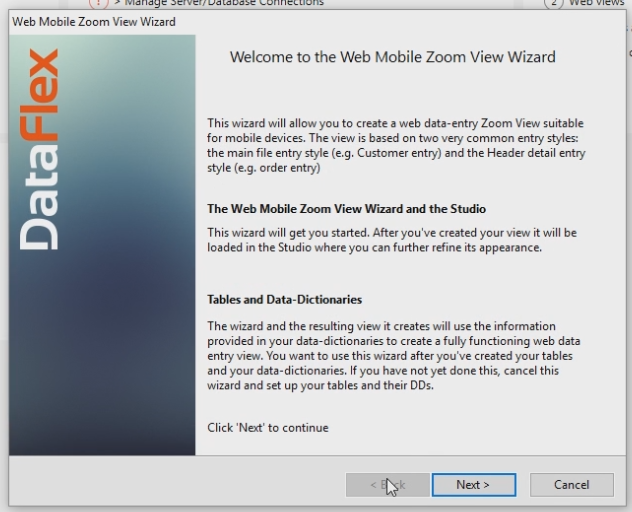632x512 pixels.
Task: Select the numbered circle beside Web Views
Action: click(553, 4)
